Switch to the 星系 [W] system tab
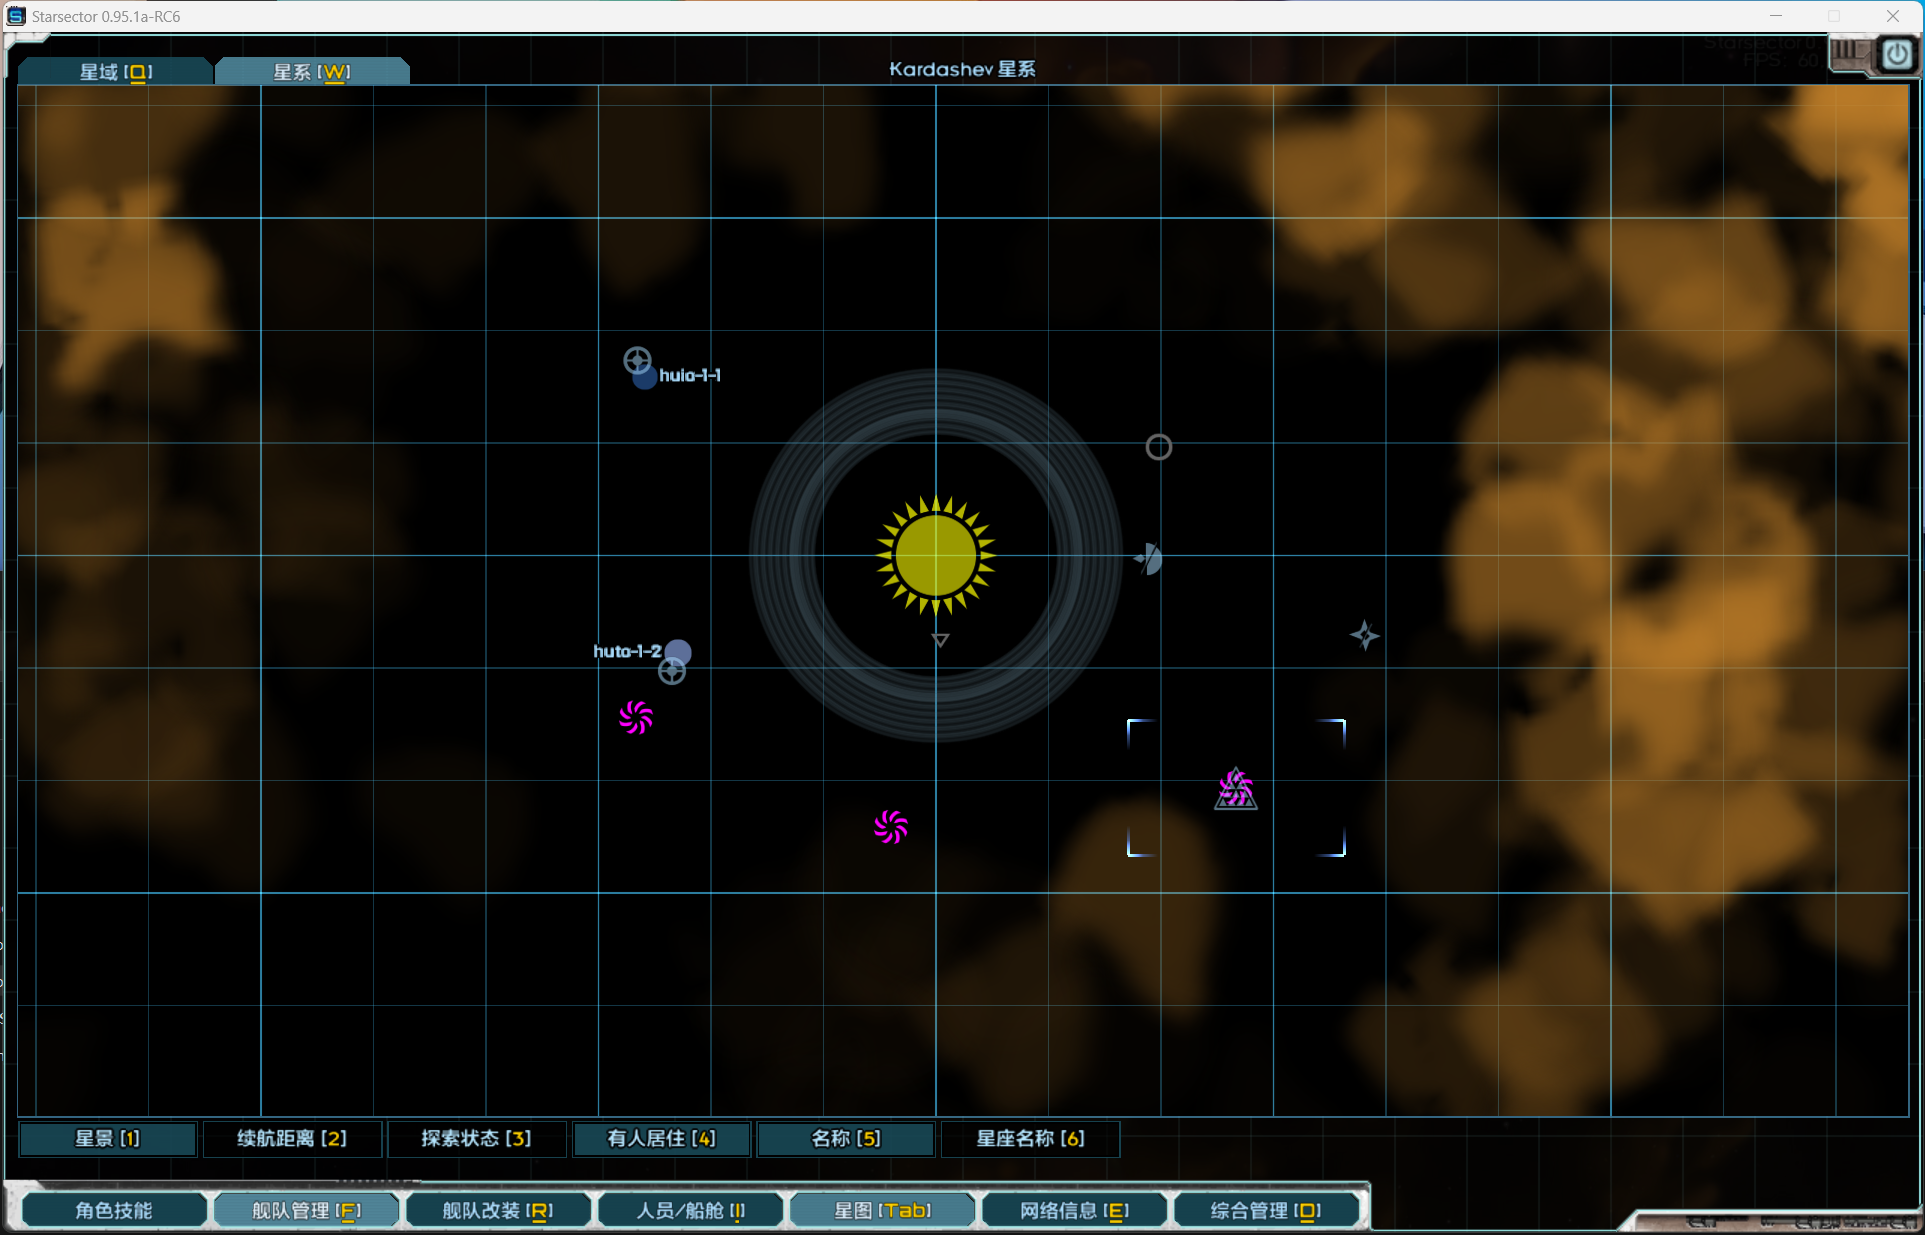The width and height of the screenshot is (1925, 1235). (x=312, y=72)
